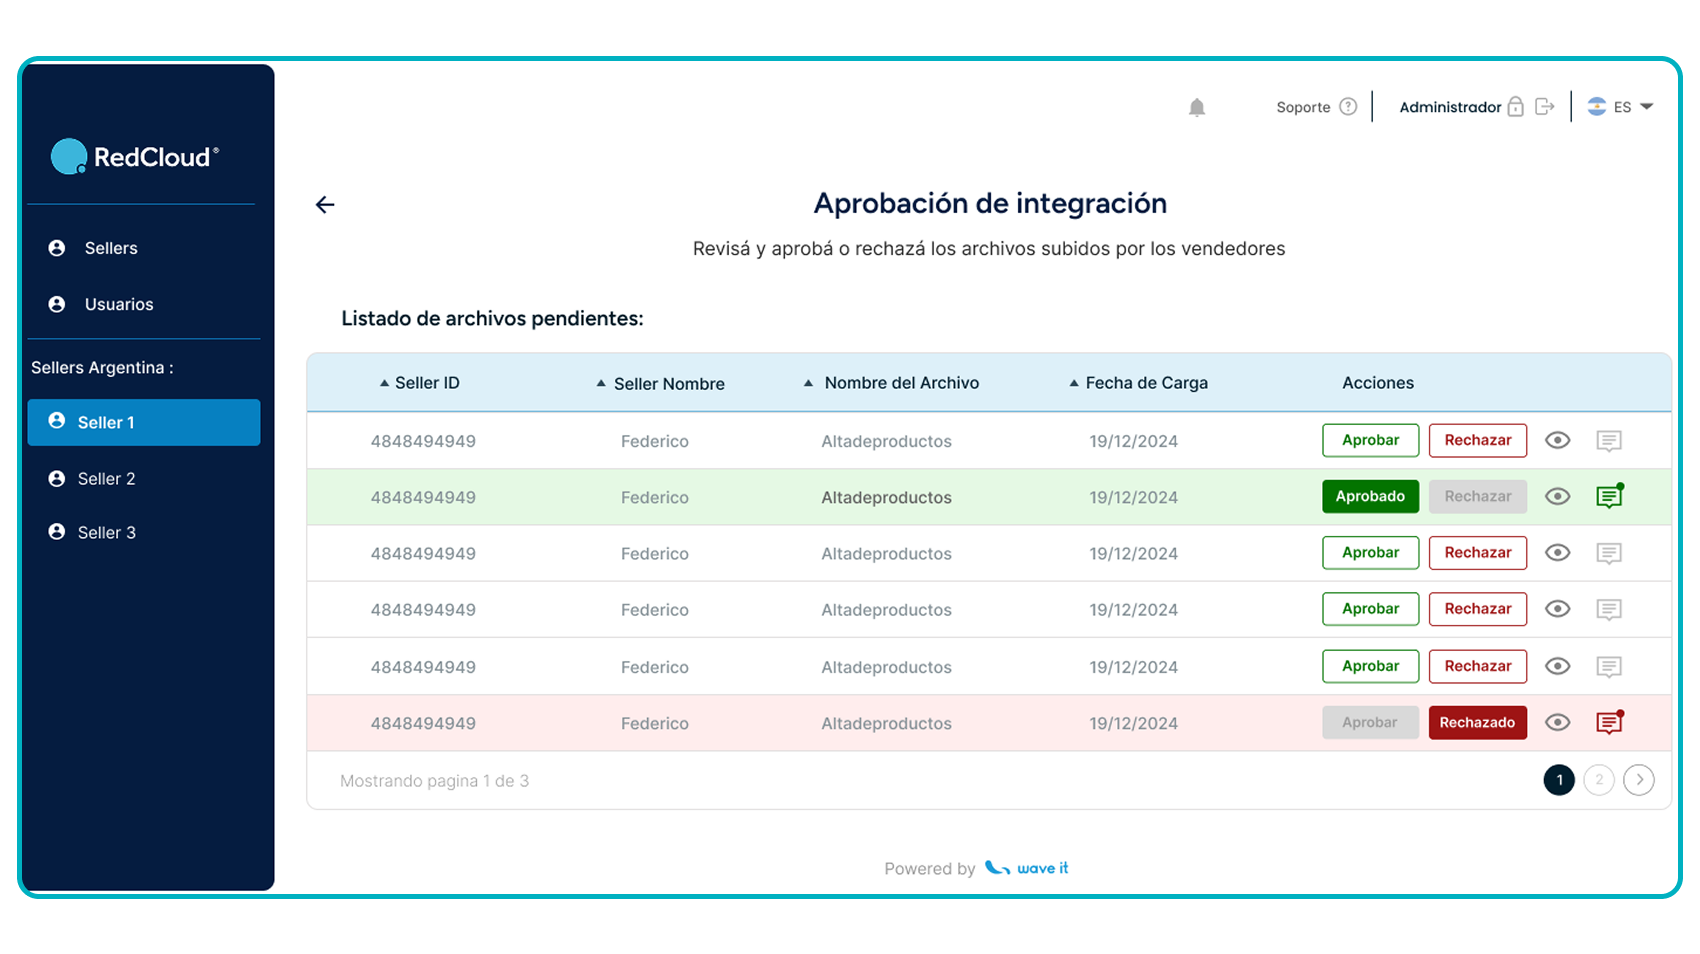Screen dimensions: 1700x954
Task: Sort the table by Seller ID
Action: coord(419,383)
